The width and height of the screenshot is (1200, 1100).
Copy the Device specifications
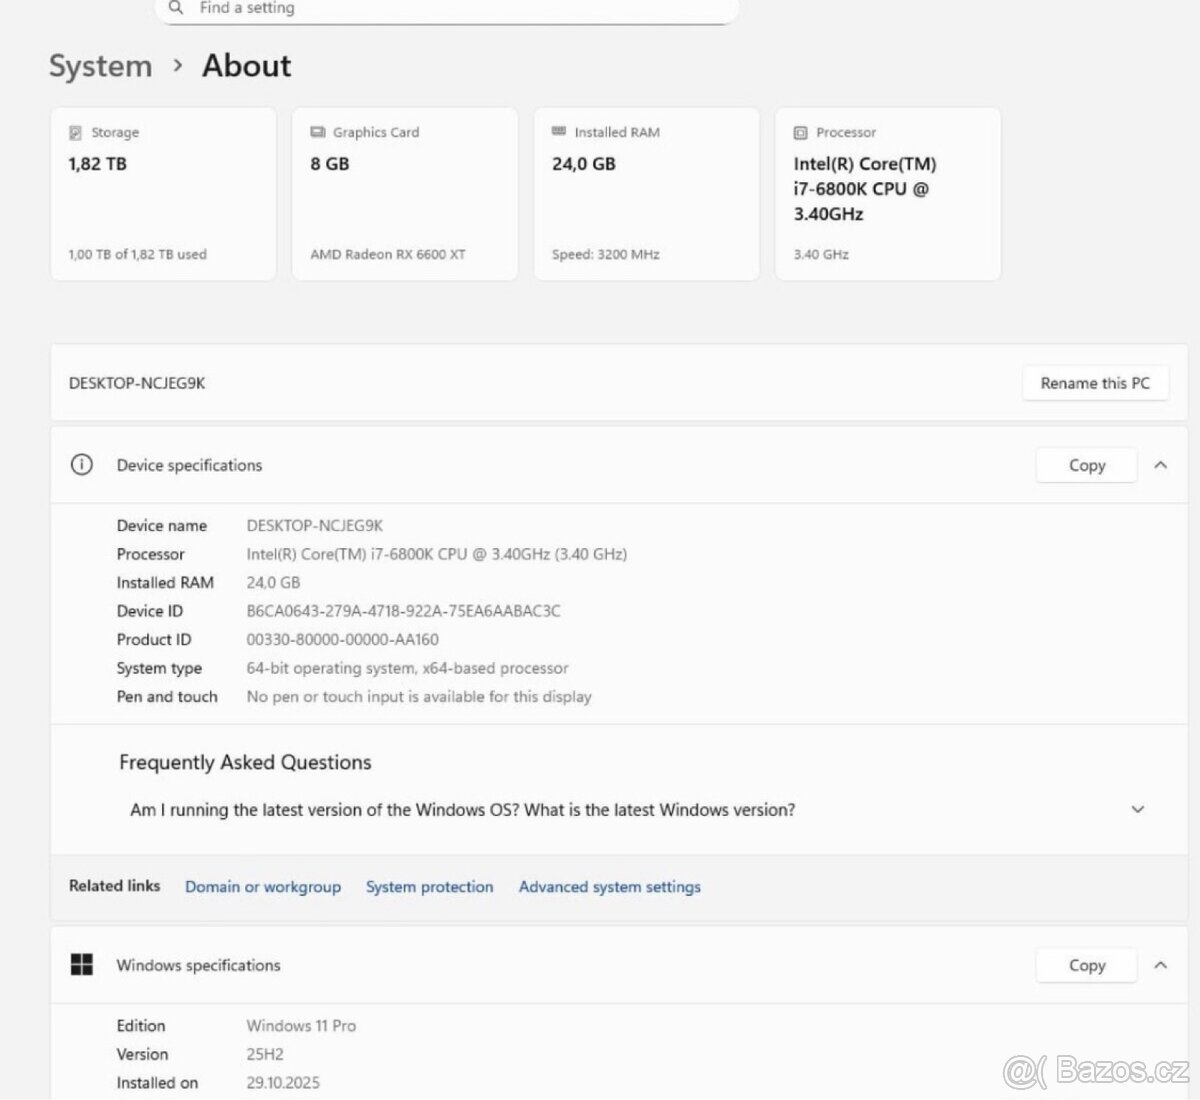1087,465
